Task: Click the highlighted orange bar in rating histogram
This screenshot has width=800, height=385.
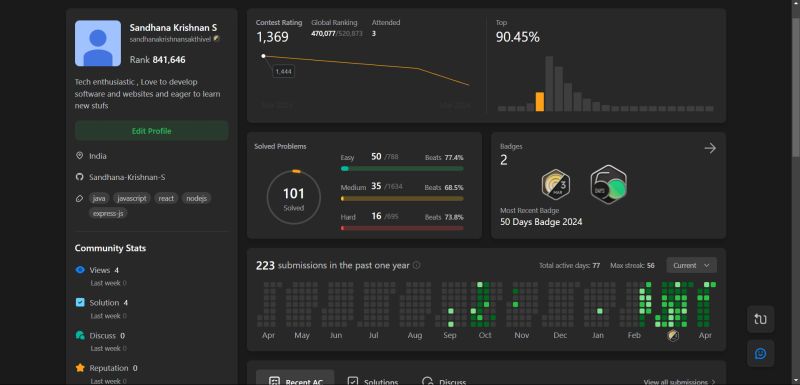Action: tap(539, 101)
